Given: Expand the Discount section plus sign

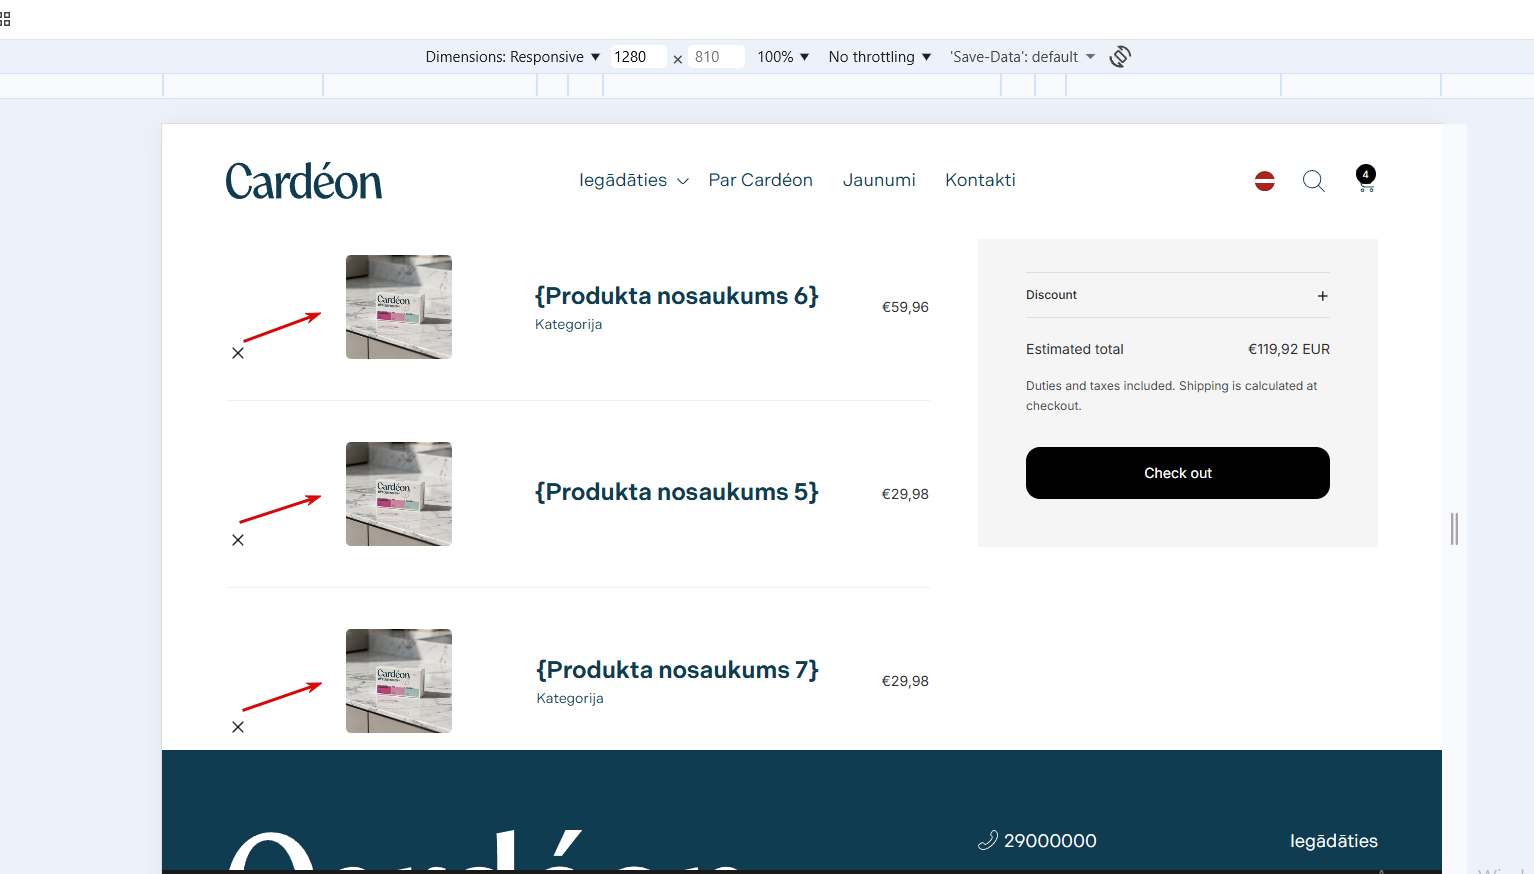Looking at the screenshot, I should pyautogui.click(x=1323, y=296).
